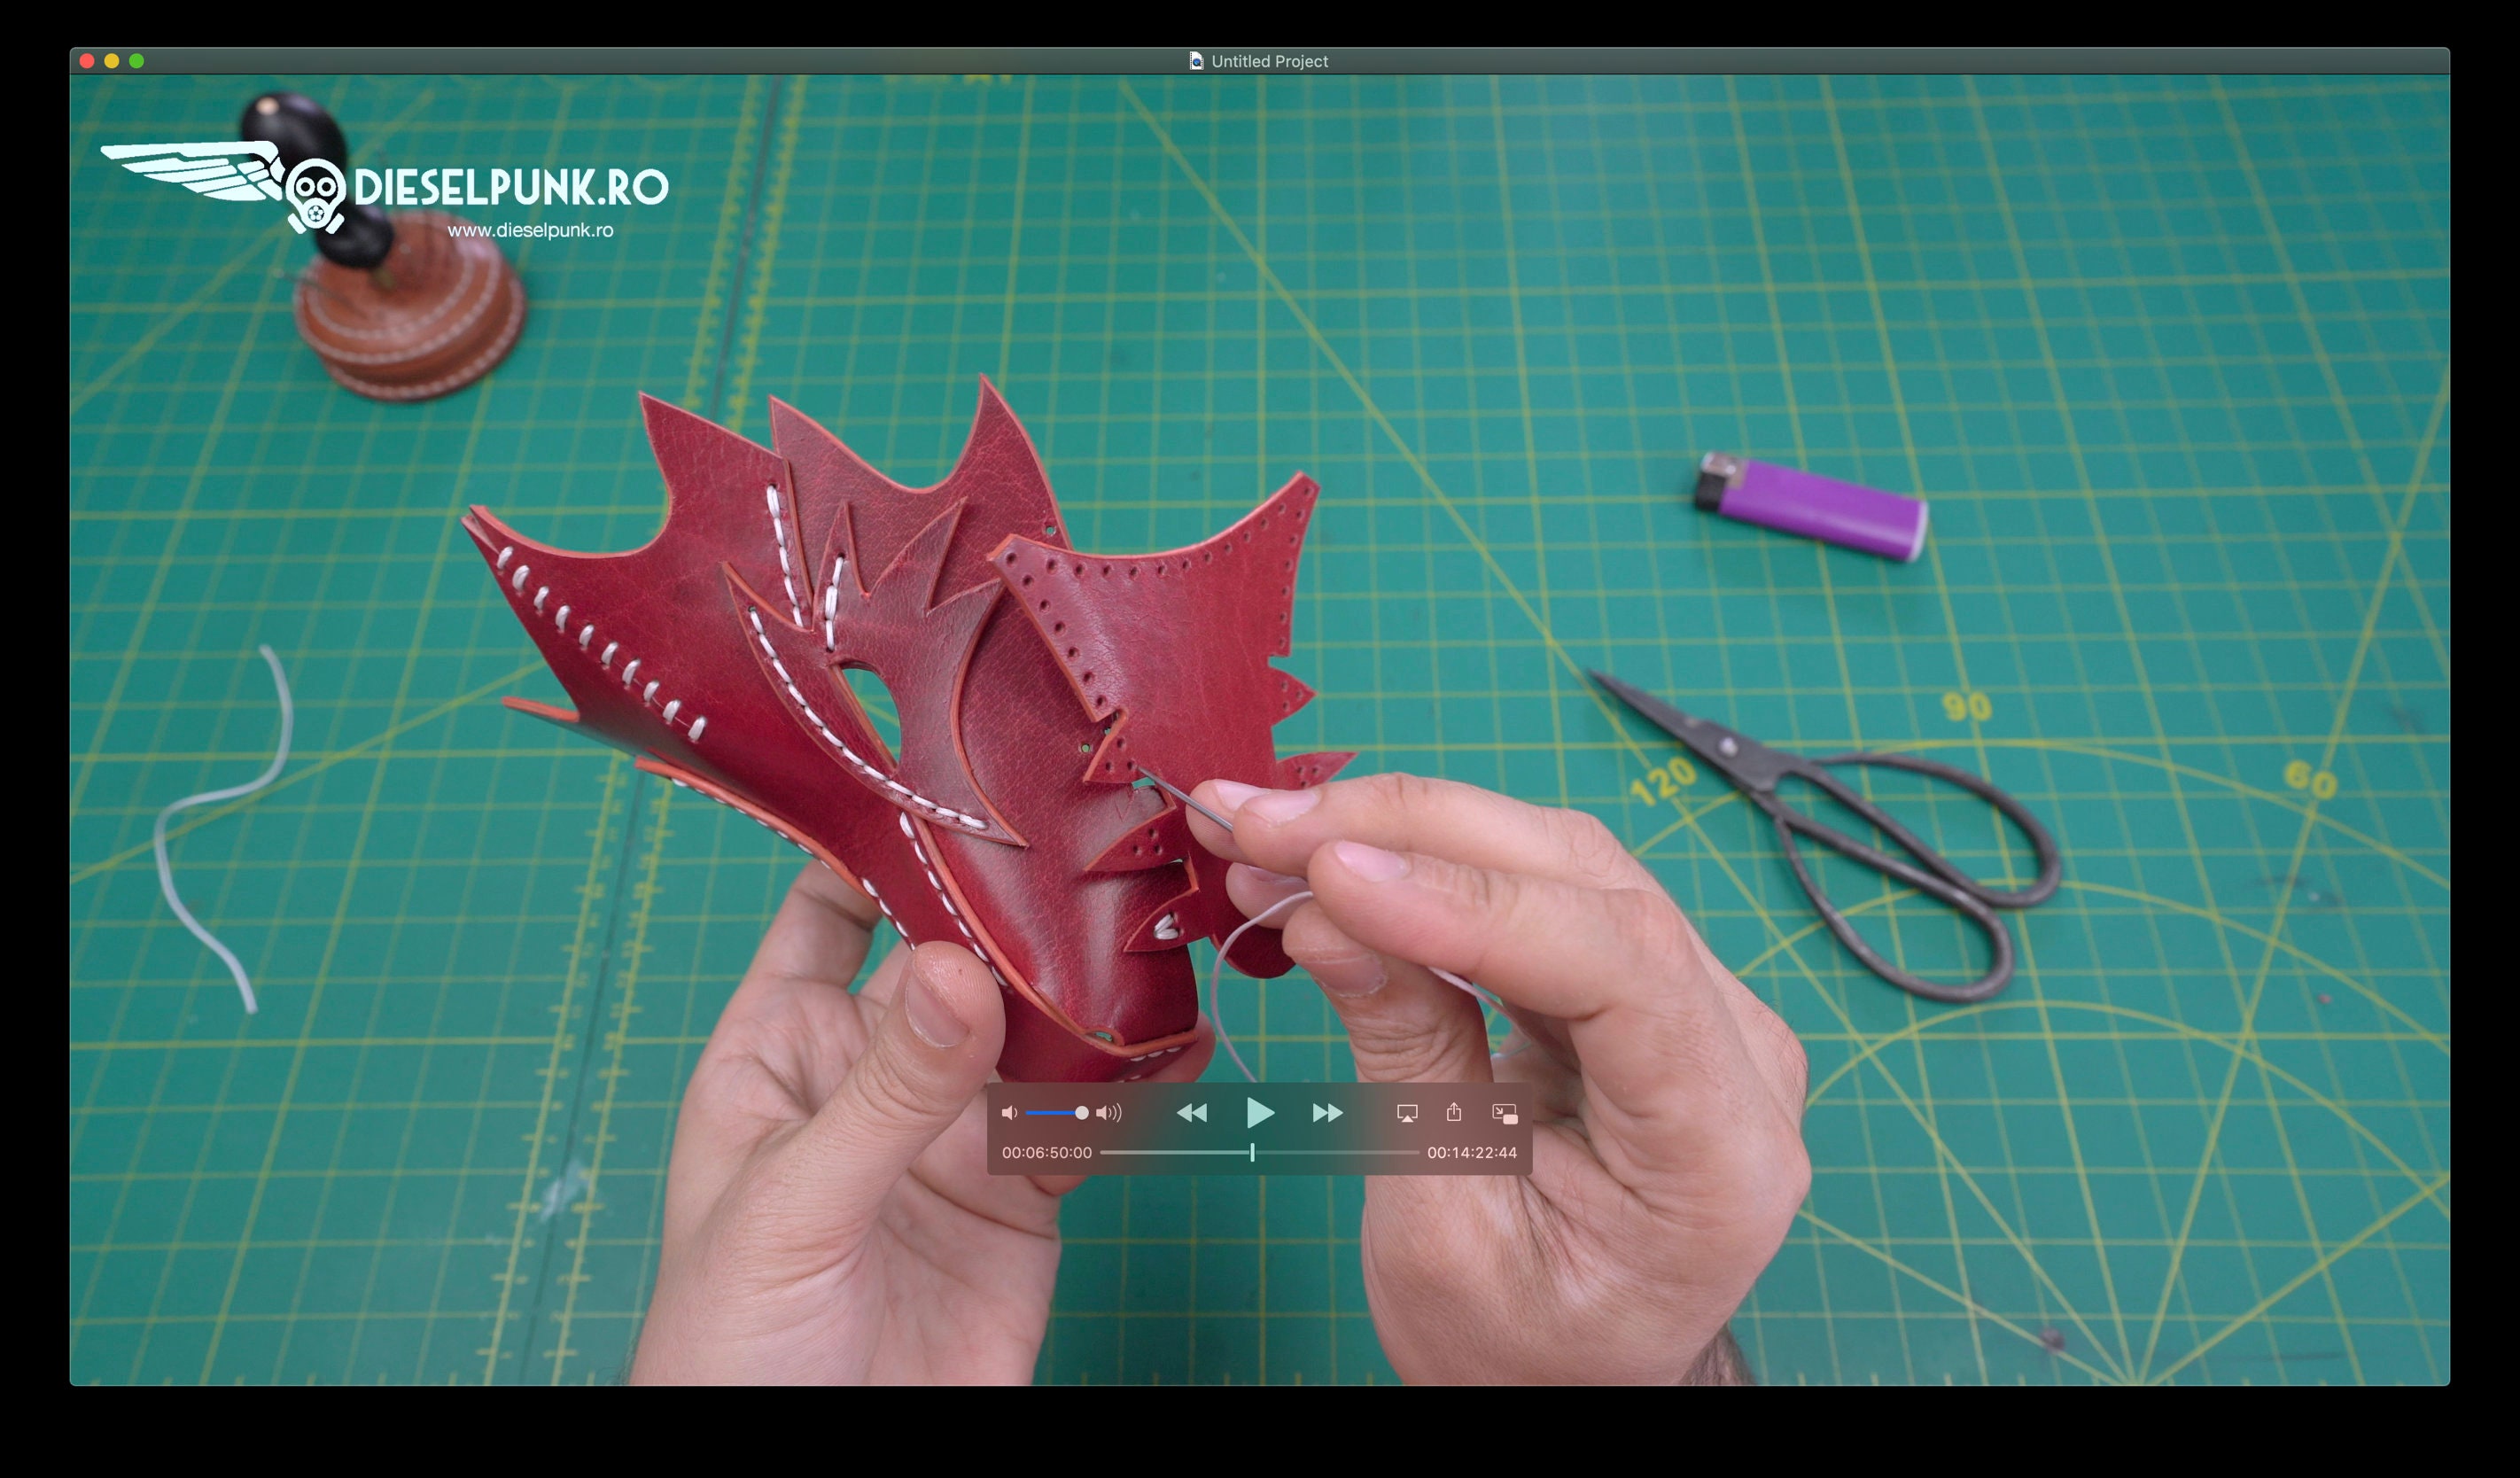The width and height of the screenshot is (2520, 1478).
Task: Mute audio with the low-volume speaker icon
Action: pyautogui.click(x=1009, y=1112)
